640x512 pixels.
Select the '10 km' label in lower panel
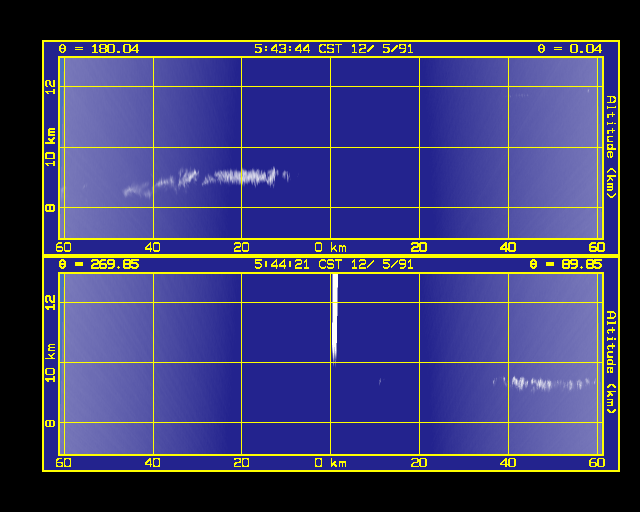tap(50, 363)
